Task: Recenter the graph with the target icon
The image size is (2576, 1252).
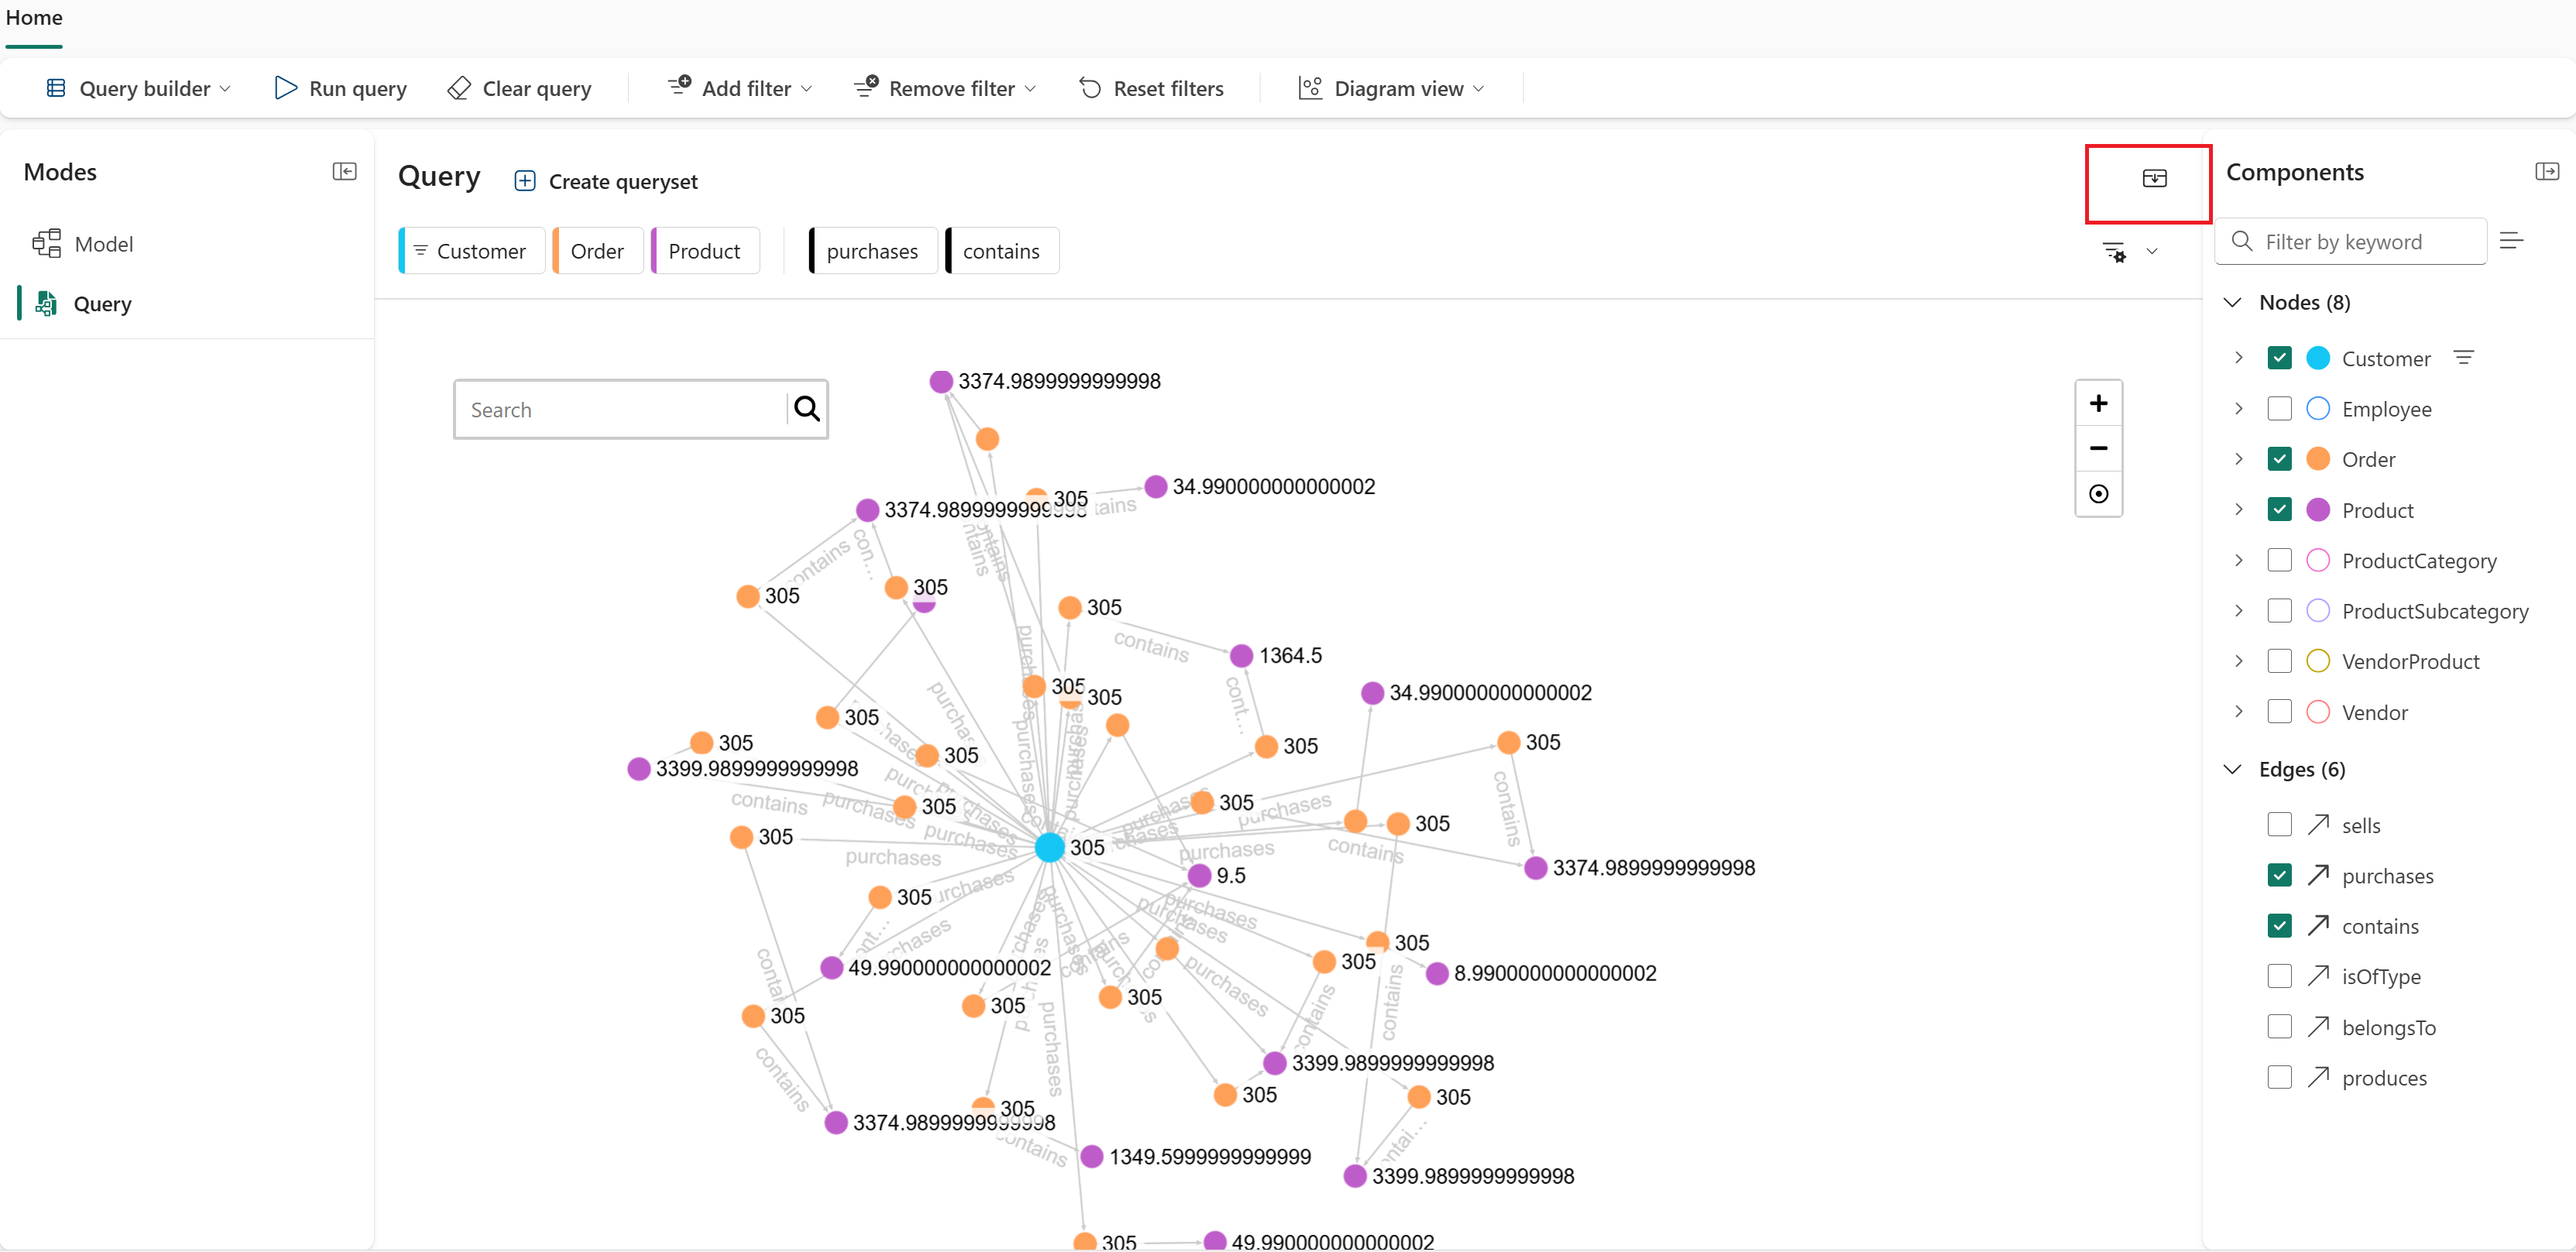Action: pos(2098,494)
